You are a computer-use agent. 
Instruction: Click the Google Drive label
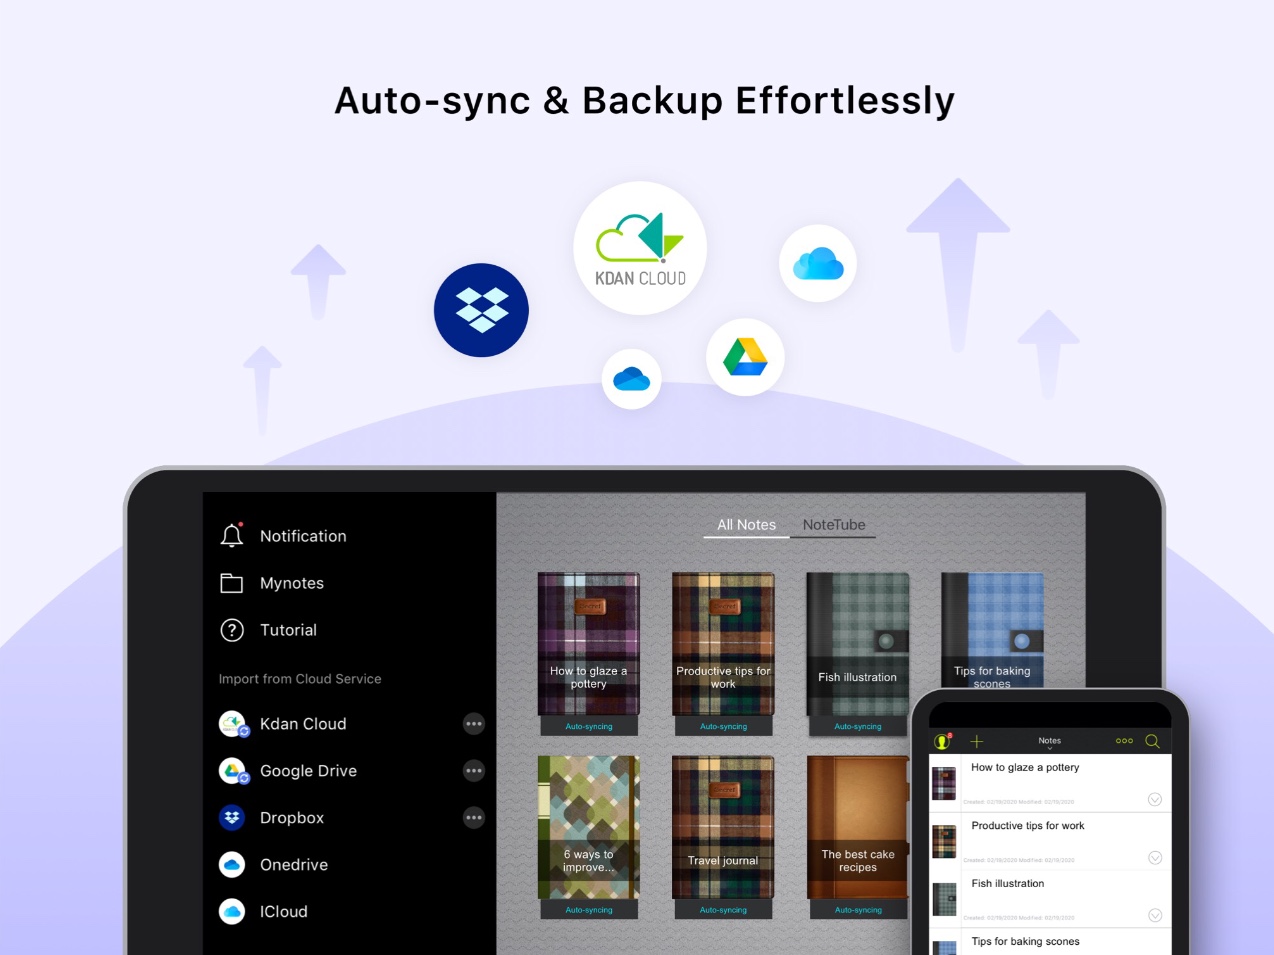308,771
